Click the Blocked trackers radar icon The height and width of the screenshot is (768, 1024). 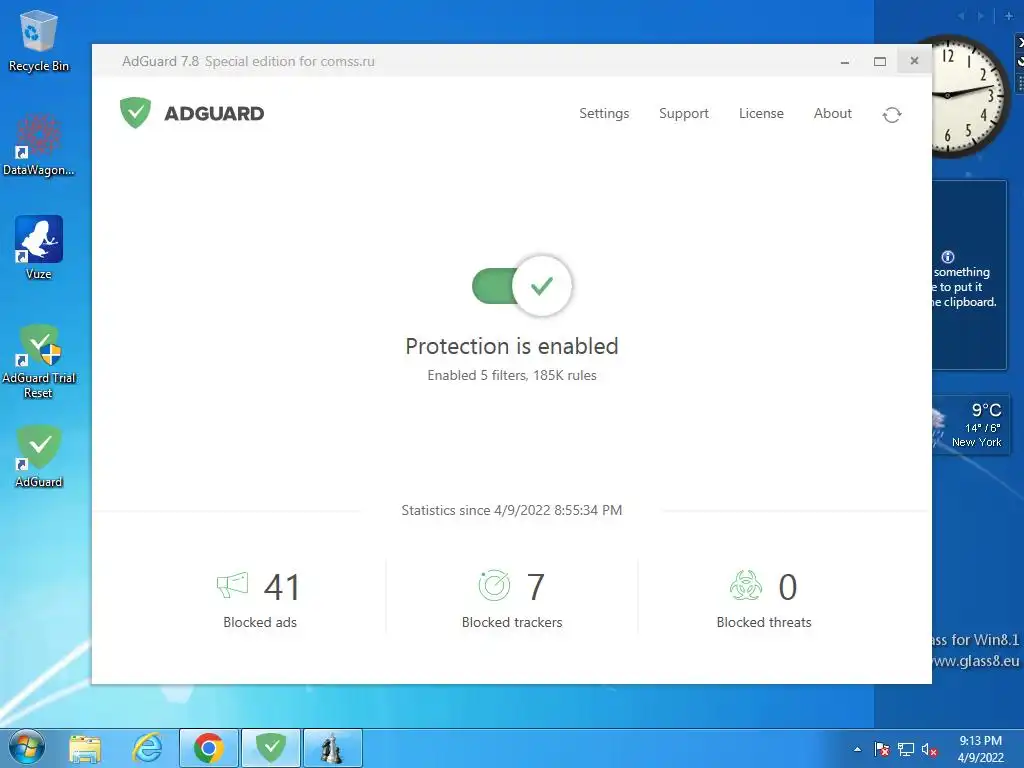[x=494, y=585]
